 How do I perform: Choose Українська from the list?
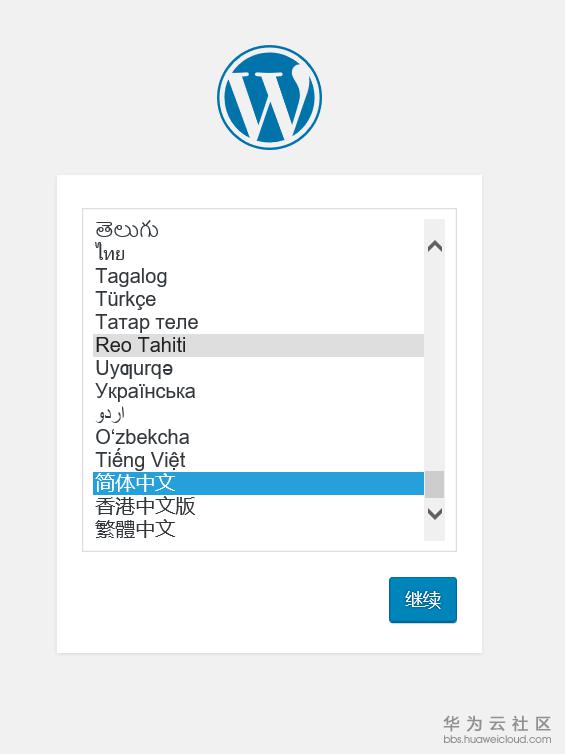coord(258,391)
